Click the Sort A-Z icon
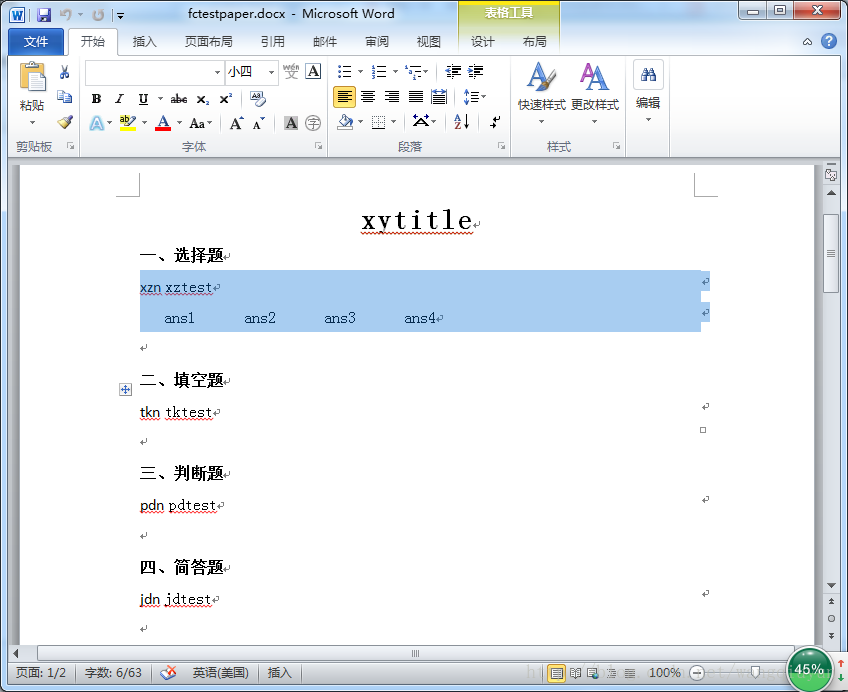The image size is (848, 692). click(x=462, y=122)
